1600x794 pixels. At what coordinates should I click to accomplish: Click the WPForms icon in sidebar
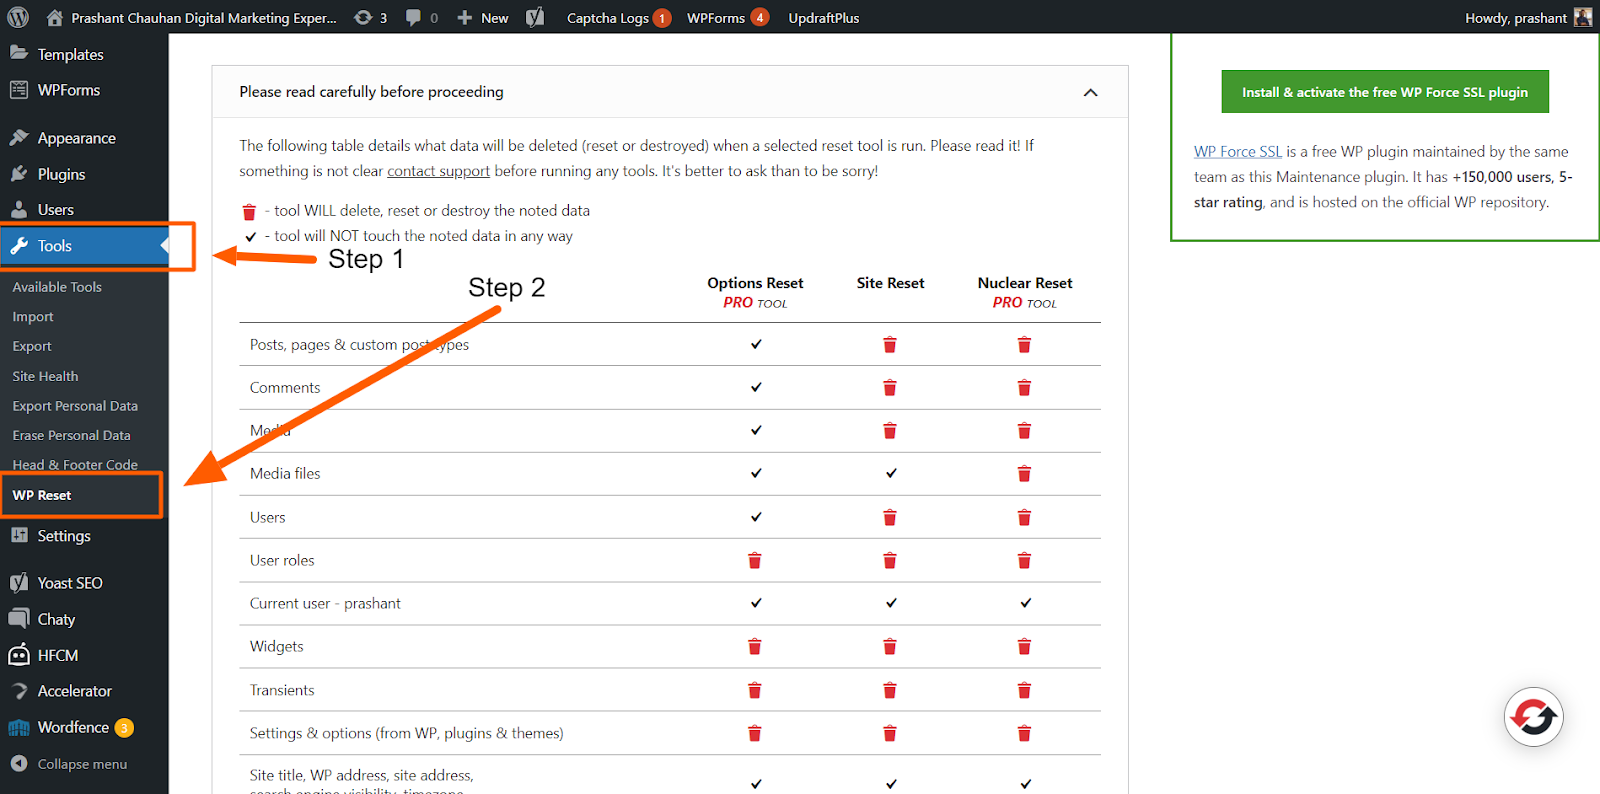click(x=18, y=90)
